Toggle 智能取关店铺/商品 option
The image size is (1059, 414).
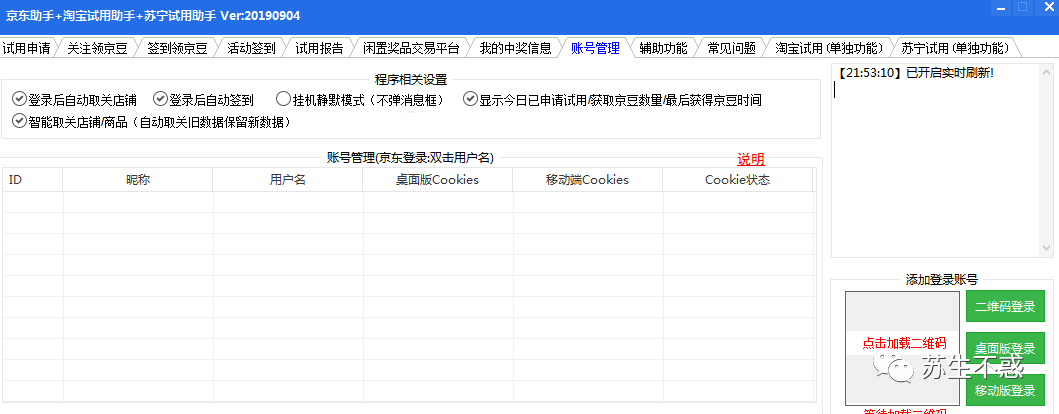(x=152, y=122)
